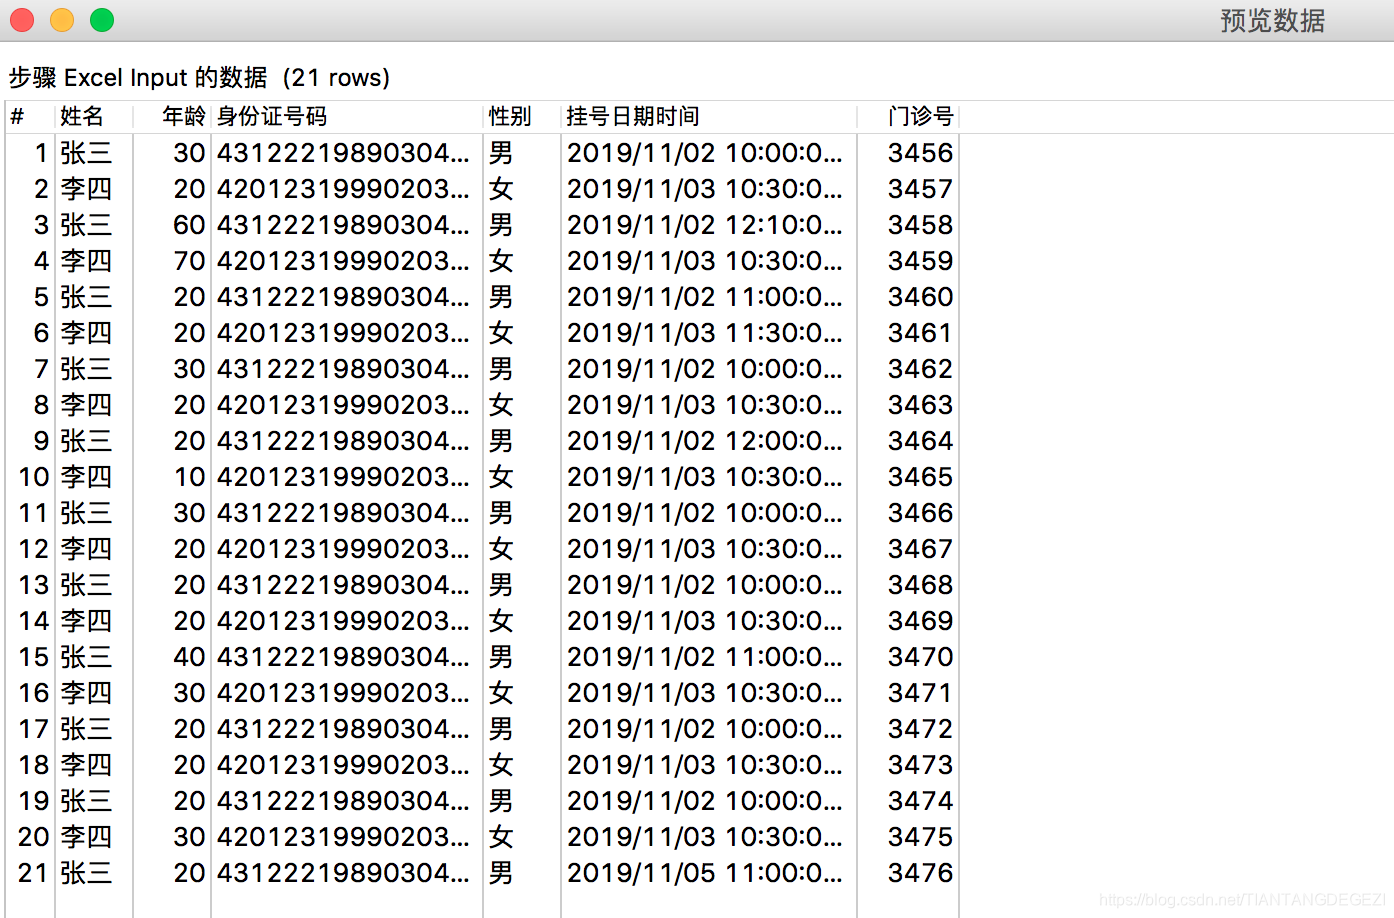Click age 10 in row 10
This screenshot has width=1394, height=918.
pos(189,477)
